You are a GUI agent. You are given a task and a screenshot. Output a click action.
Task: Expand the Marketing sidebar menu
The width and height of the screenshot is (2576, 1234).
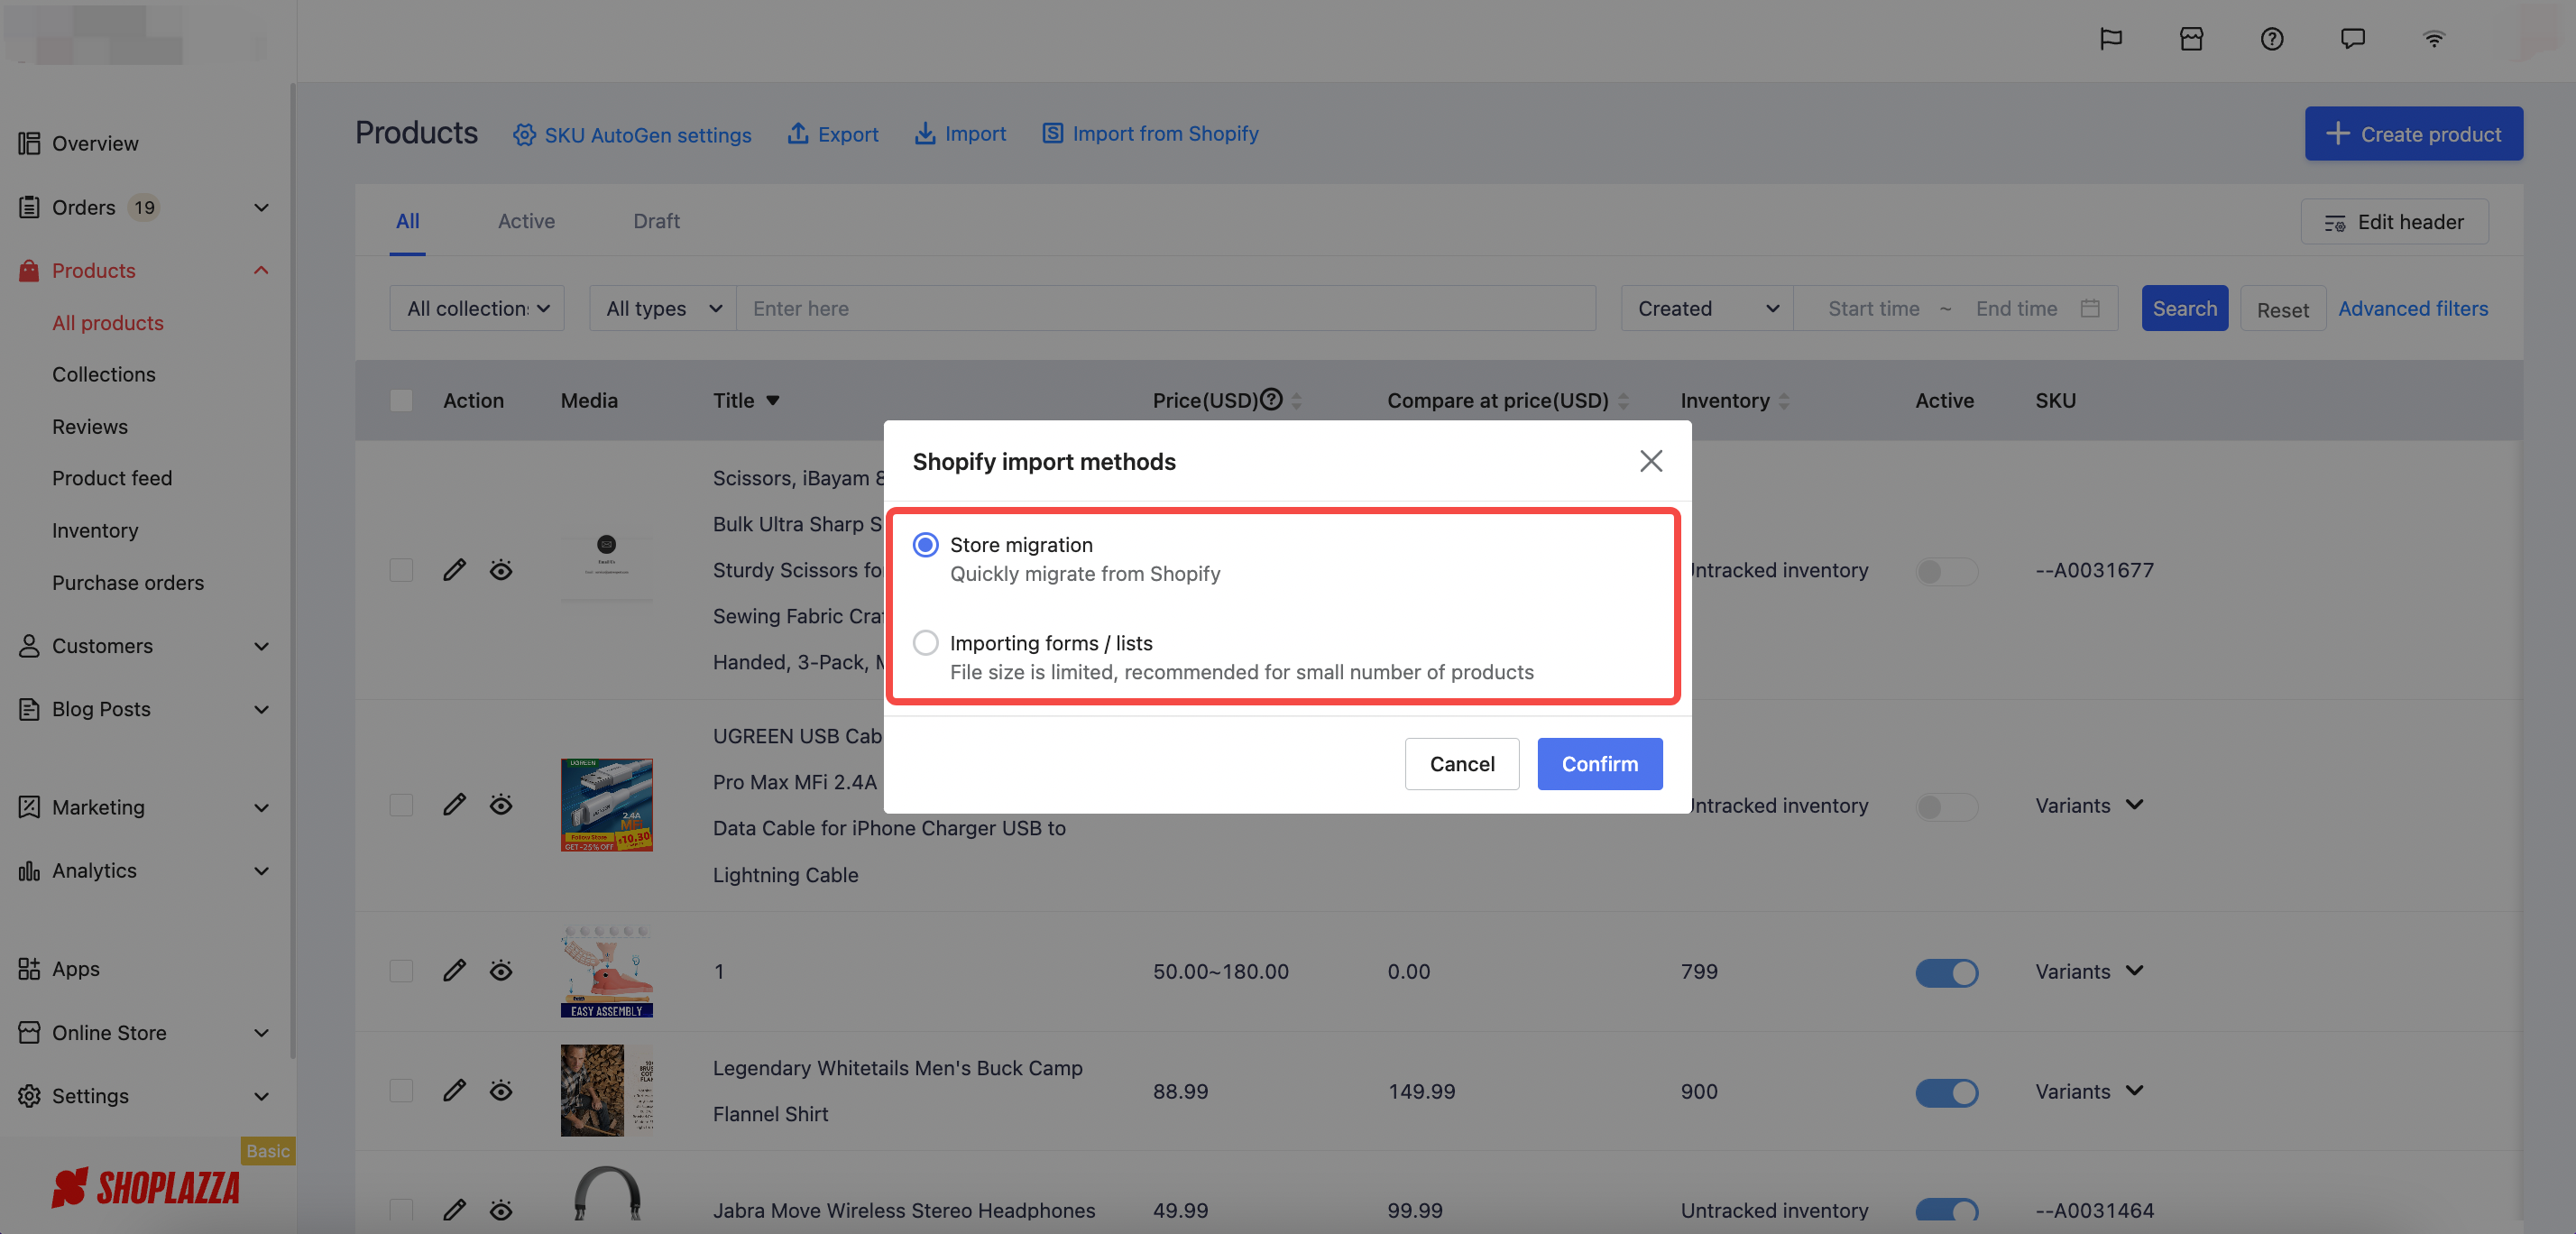[x=261, y=807]
